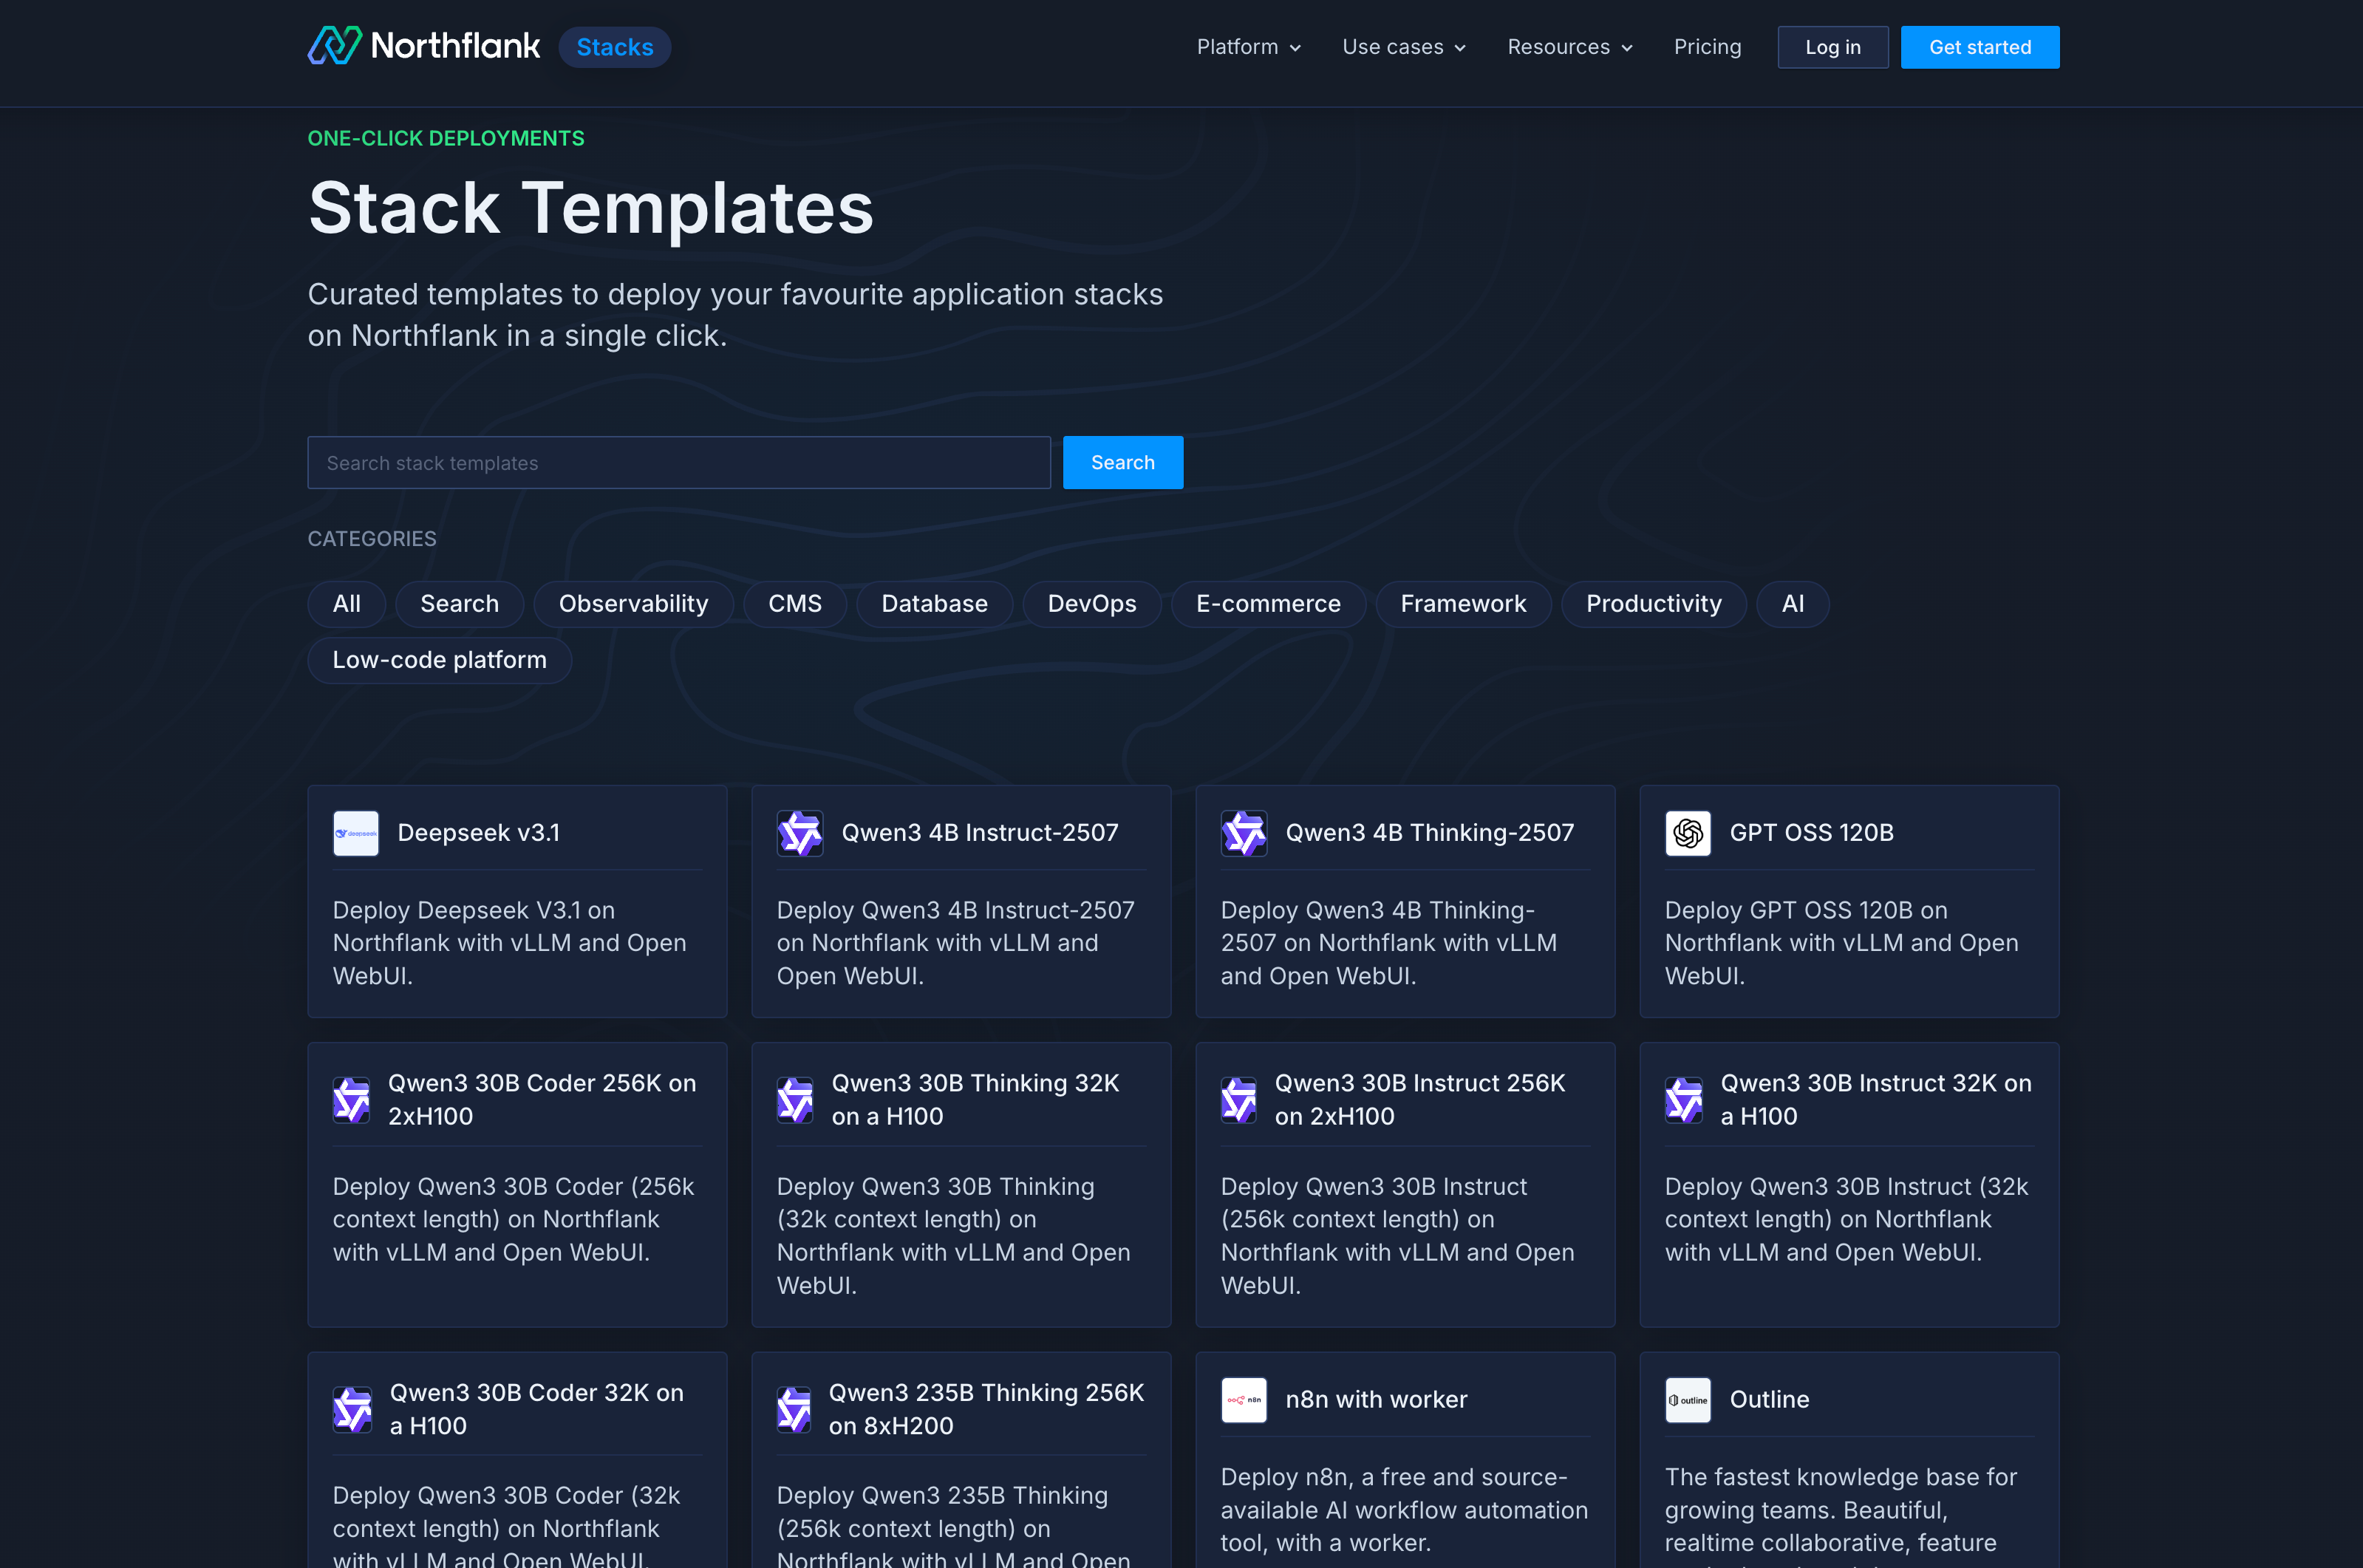The height and width of the screenshot is (1568, 2363).
Task: Click the Qwen3 4B Thinking-2507 icon
Action: [1244, 833]
